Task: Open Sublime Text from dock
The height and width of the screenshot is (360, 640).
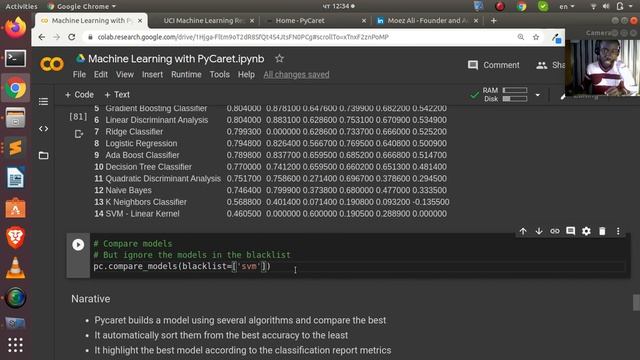Action: pyautogui.click(x=16, y=148)
